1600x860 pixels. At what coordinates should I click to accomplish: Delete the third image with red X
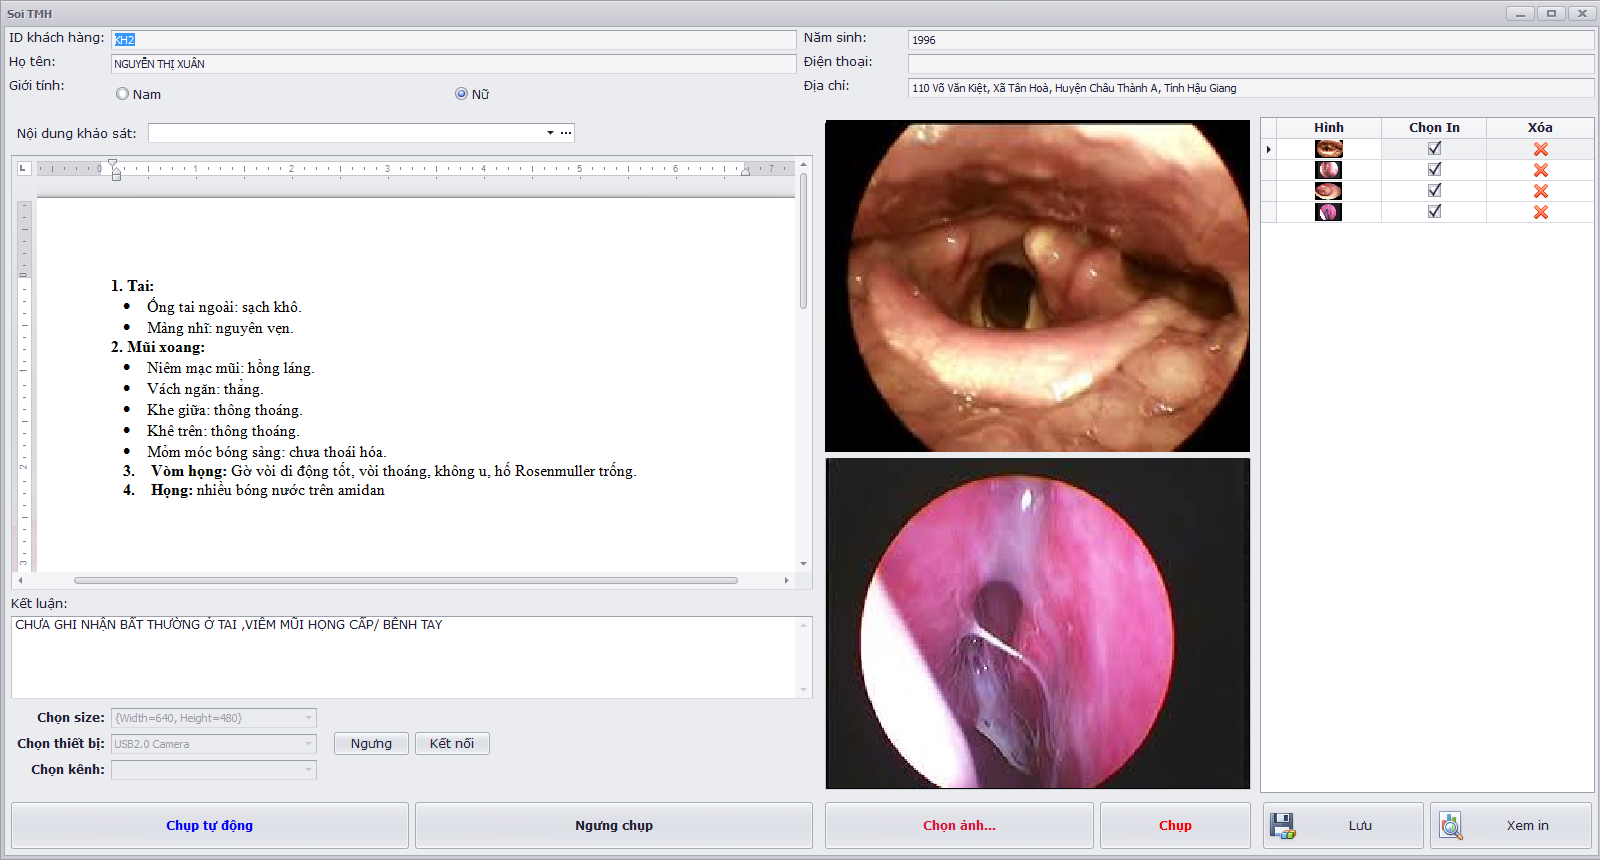pyautogui.click(x=1540, y=191)
